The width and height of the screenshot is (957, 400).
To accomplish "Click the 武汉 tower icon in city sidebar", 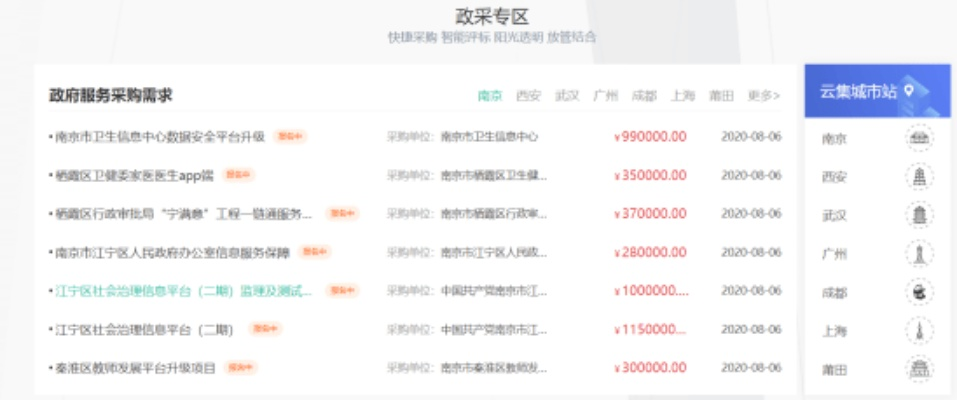I will (919, 216).
